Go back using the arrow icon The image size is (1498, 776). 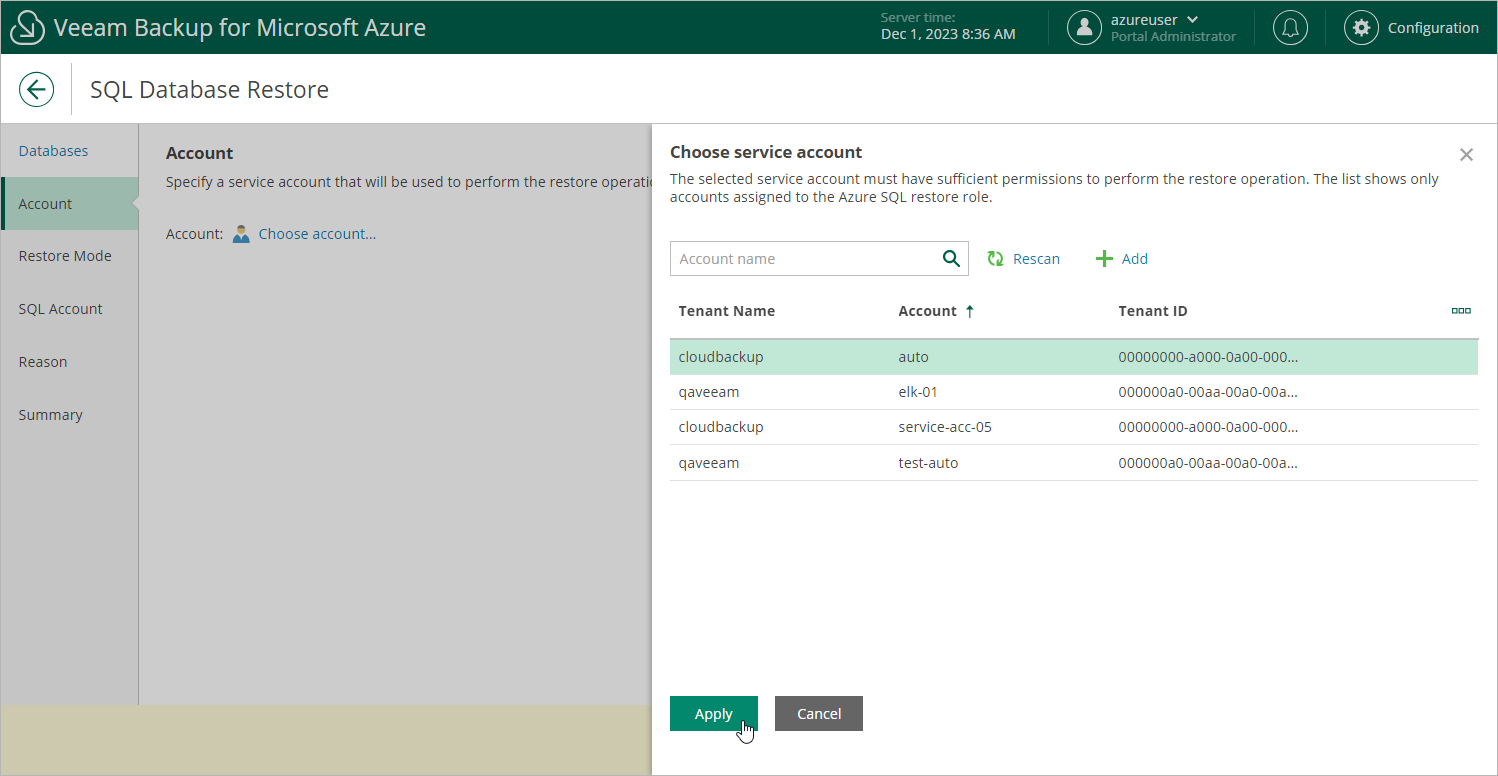click(36, 89)
